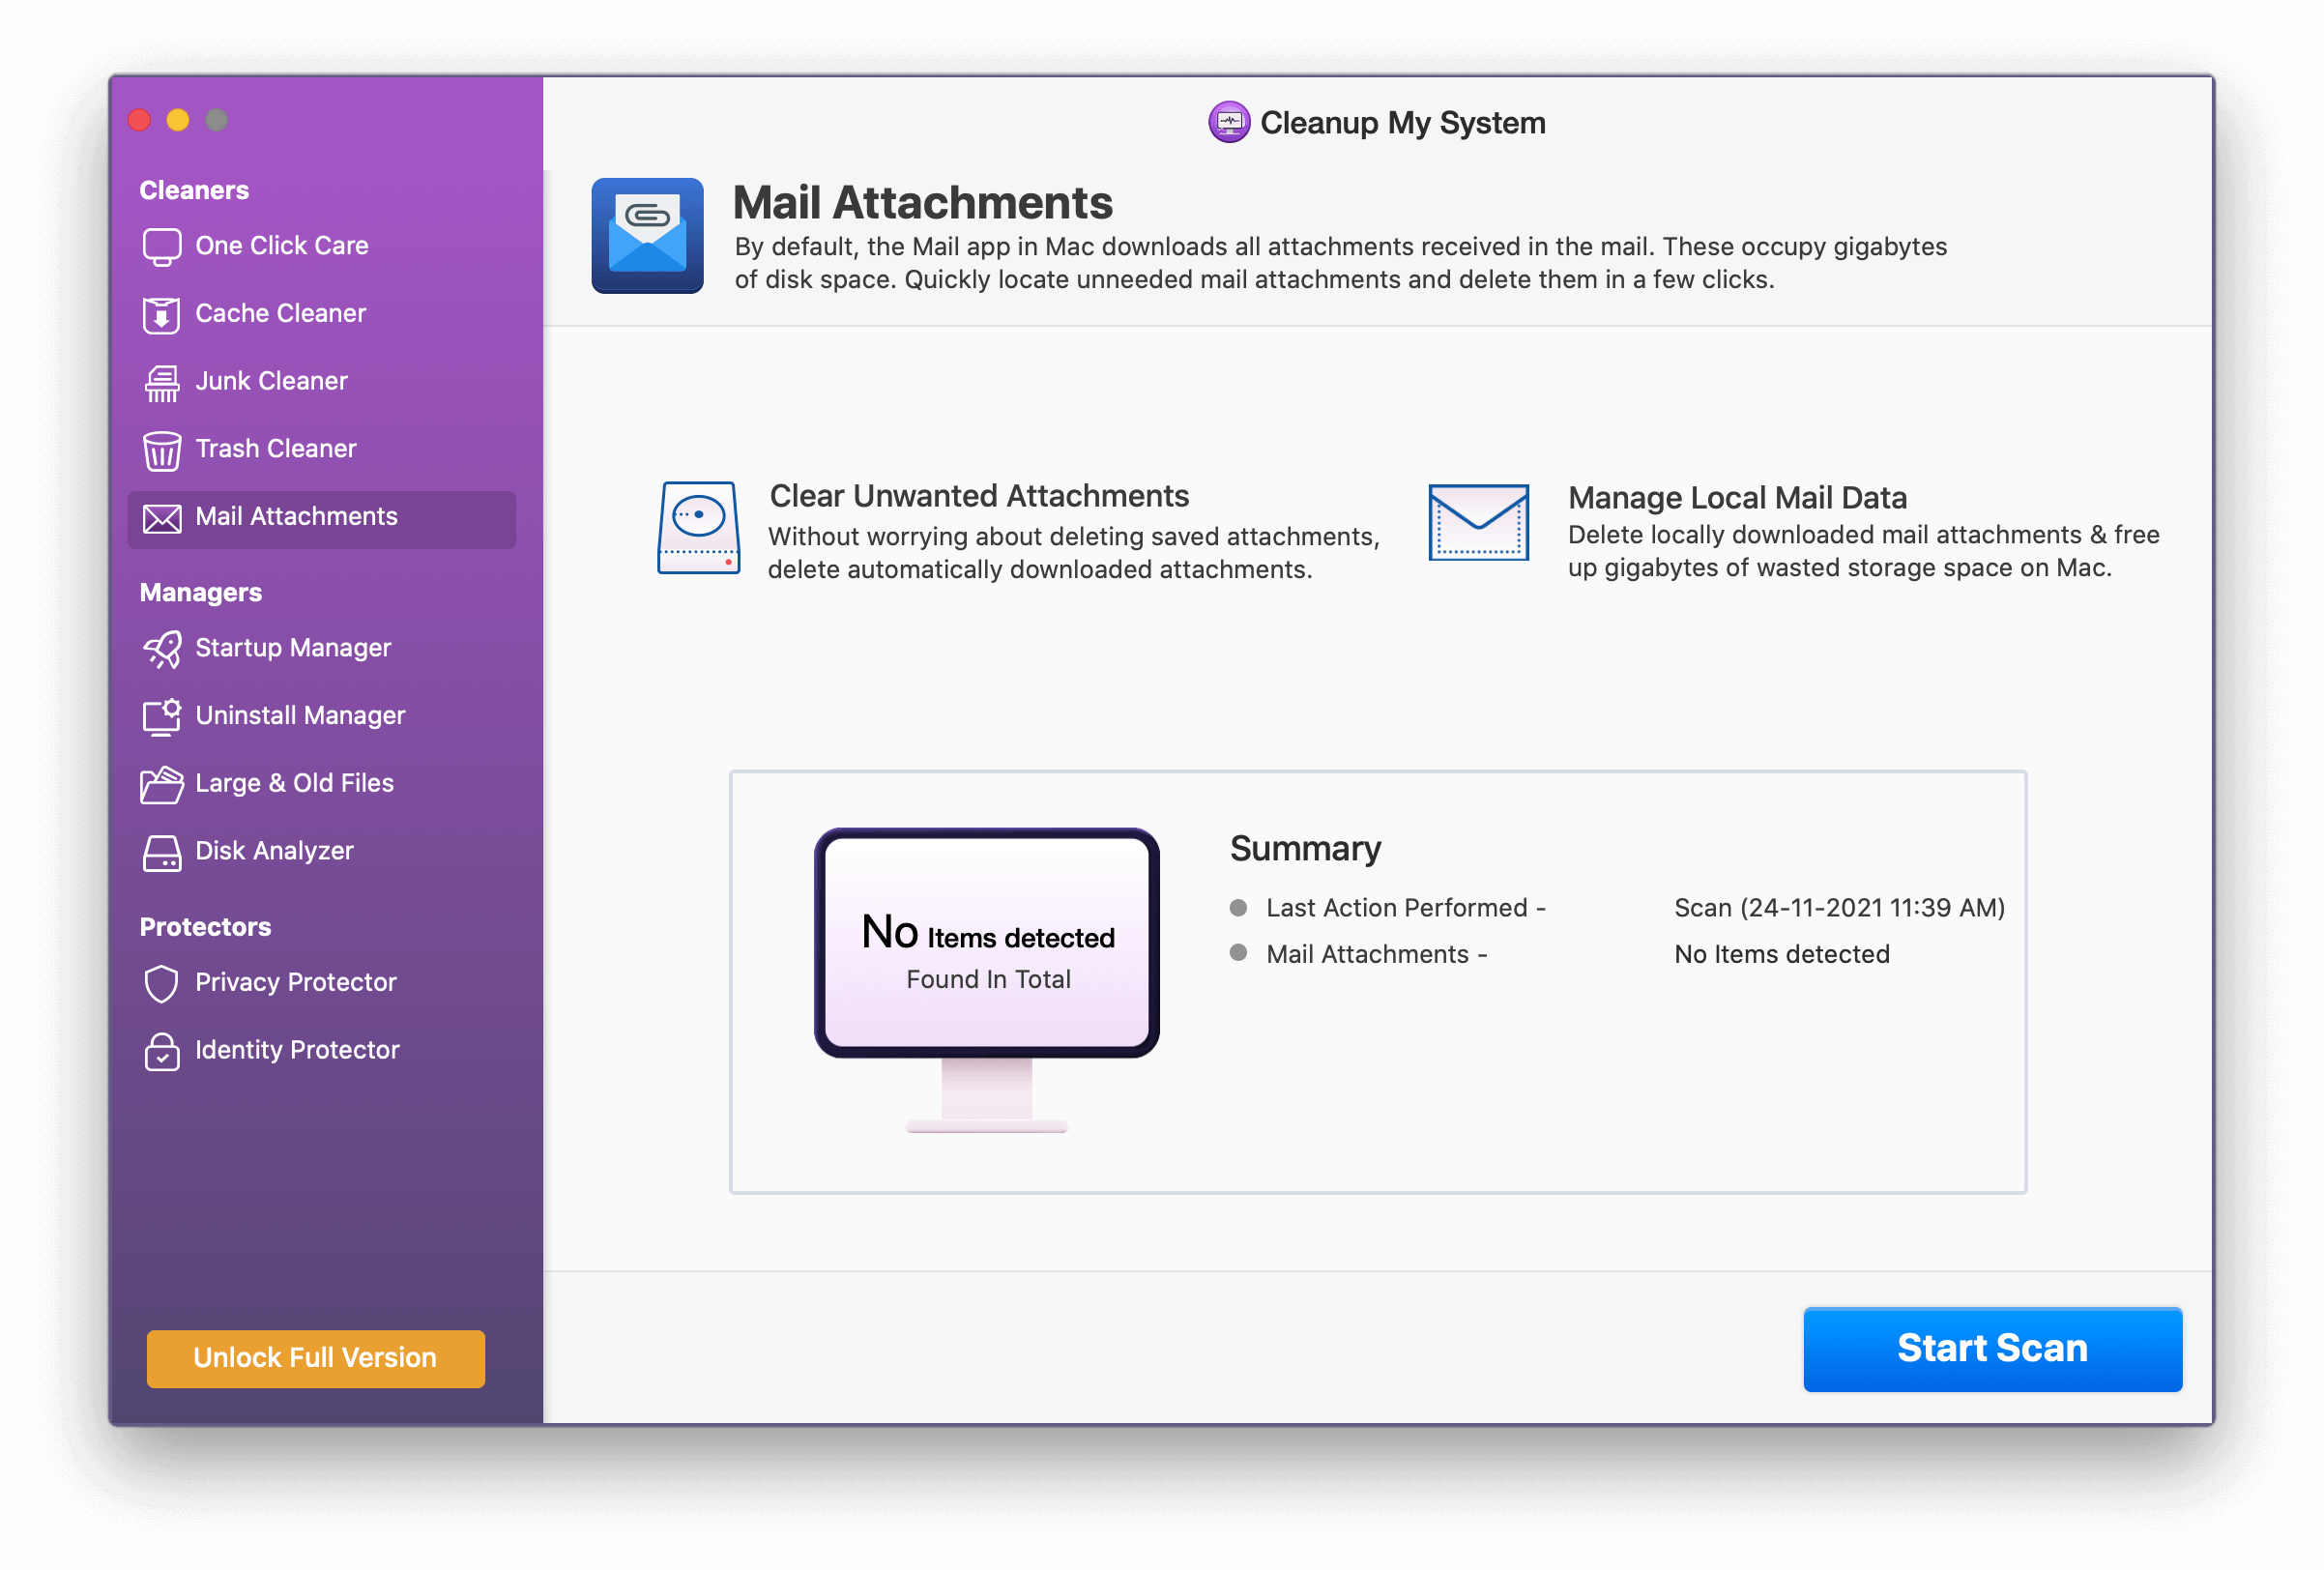Screen dimensions: 2324x1570
Task: Select the Cleaners section expander
Action: pyautogui.click(x=190, y=189)
